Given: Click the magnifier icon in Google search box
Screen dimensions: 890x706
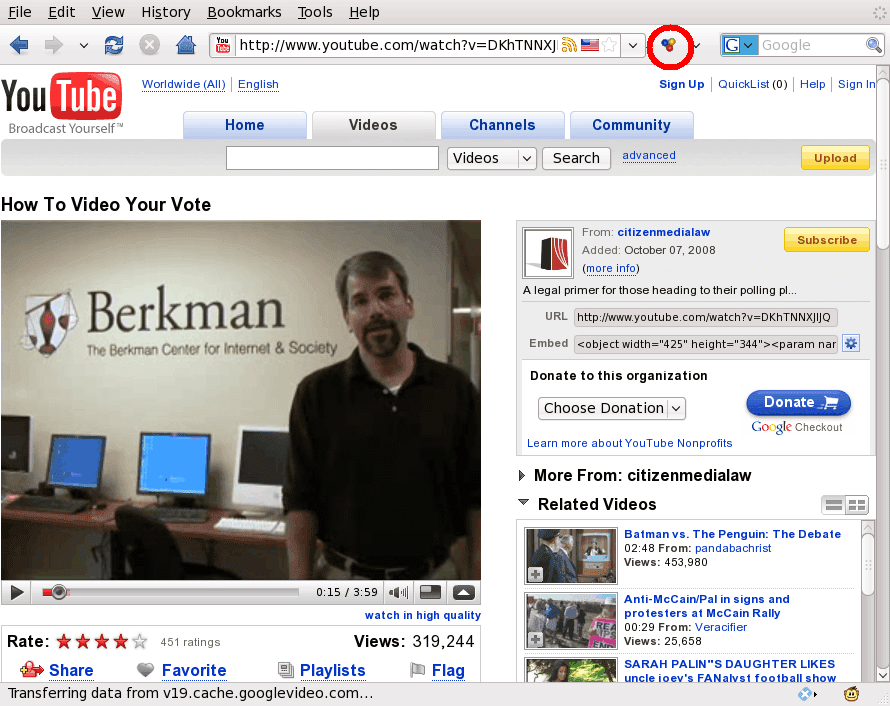Looking at the screenshot, I should coord(874,45).
